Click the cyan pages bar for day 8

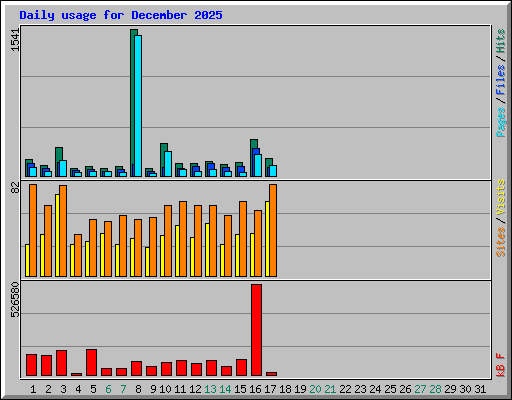coord(138,106)
